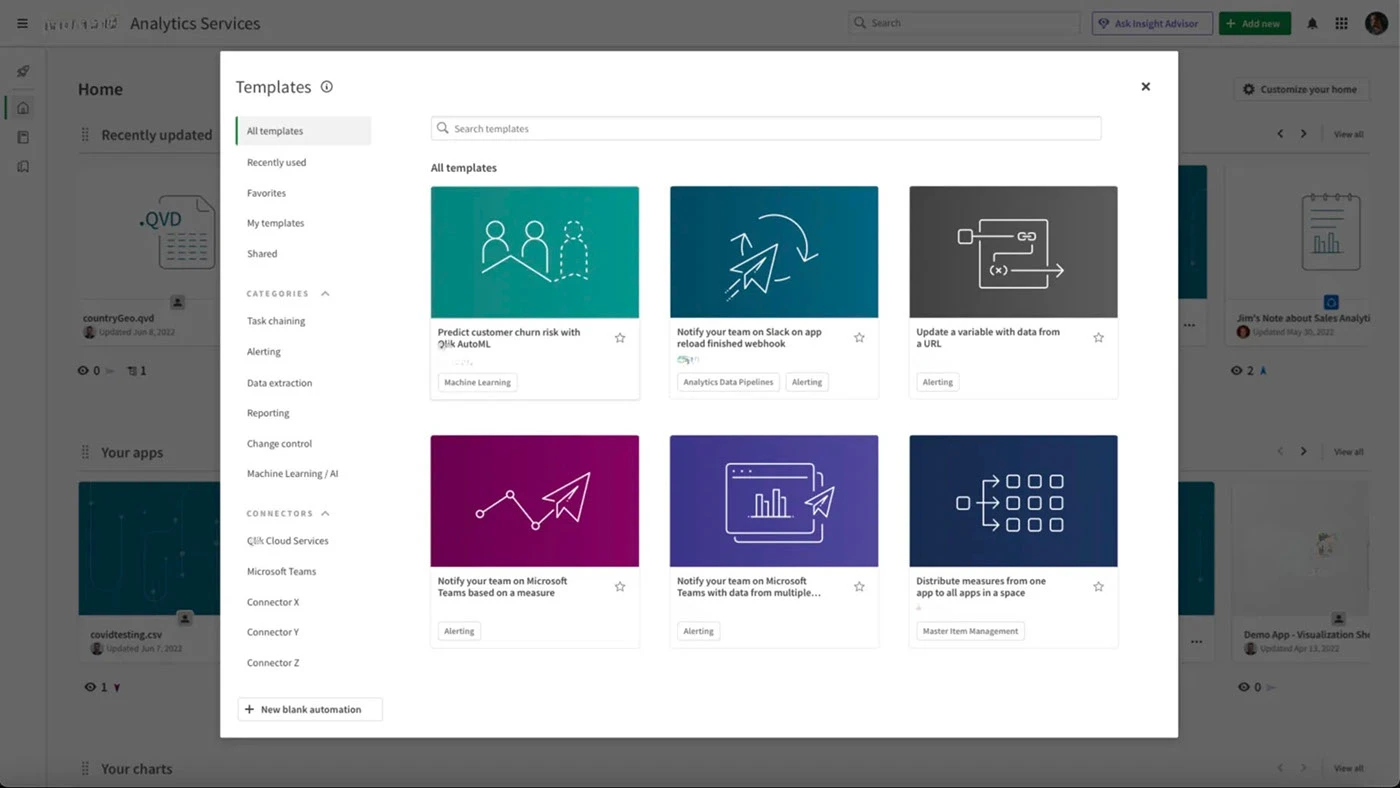The height and width of the screenshot is (788, 1400).
Task: Close the Templates dialog
Action: click(x=1146, y=87)
